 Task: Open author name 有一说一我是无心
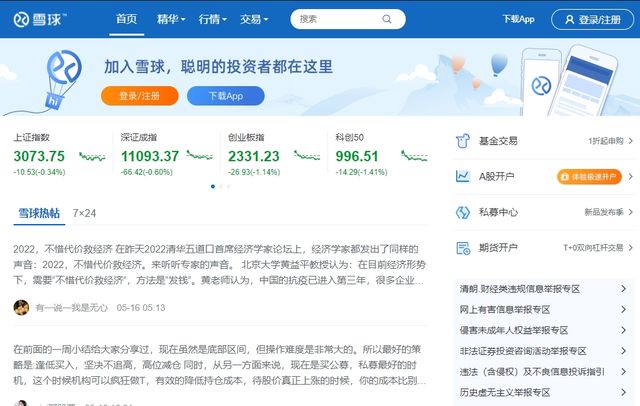[71, 308]
